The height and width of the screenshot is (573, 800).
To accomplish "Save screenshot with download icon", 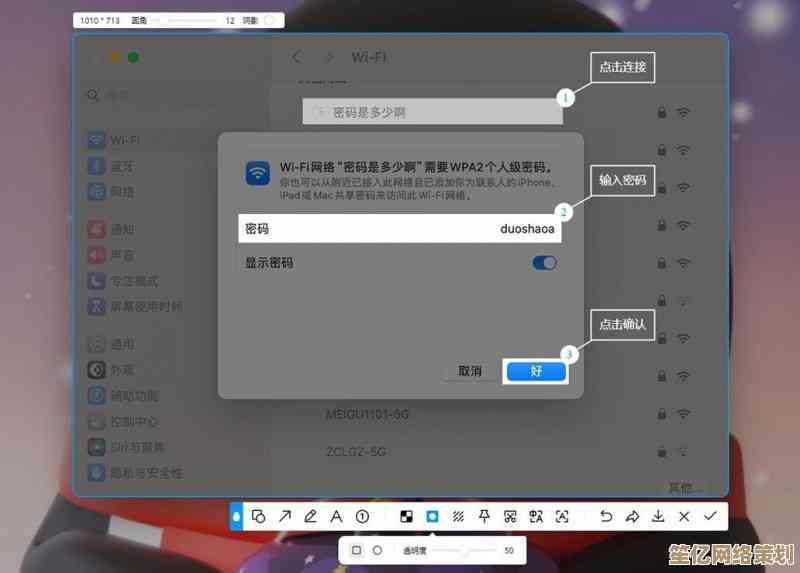I will click(x=658, y=516).
